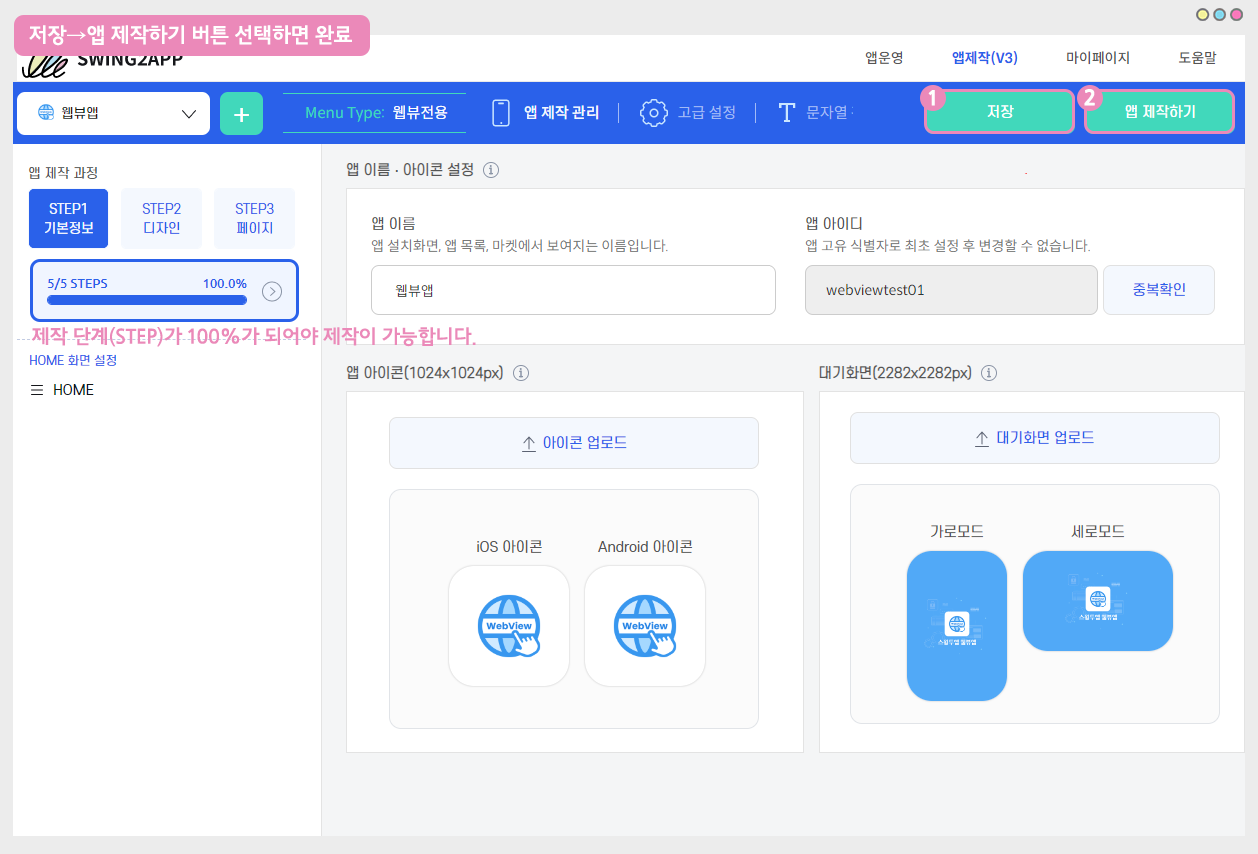Click the 중복확인 duplicate check button
This screenshot has width=1258, height=854.
[1158, 290]
